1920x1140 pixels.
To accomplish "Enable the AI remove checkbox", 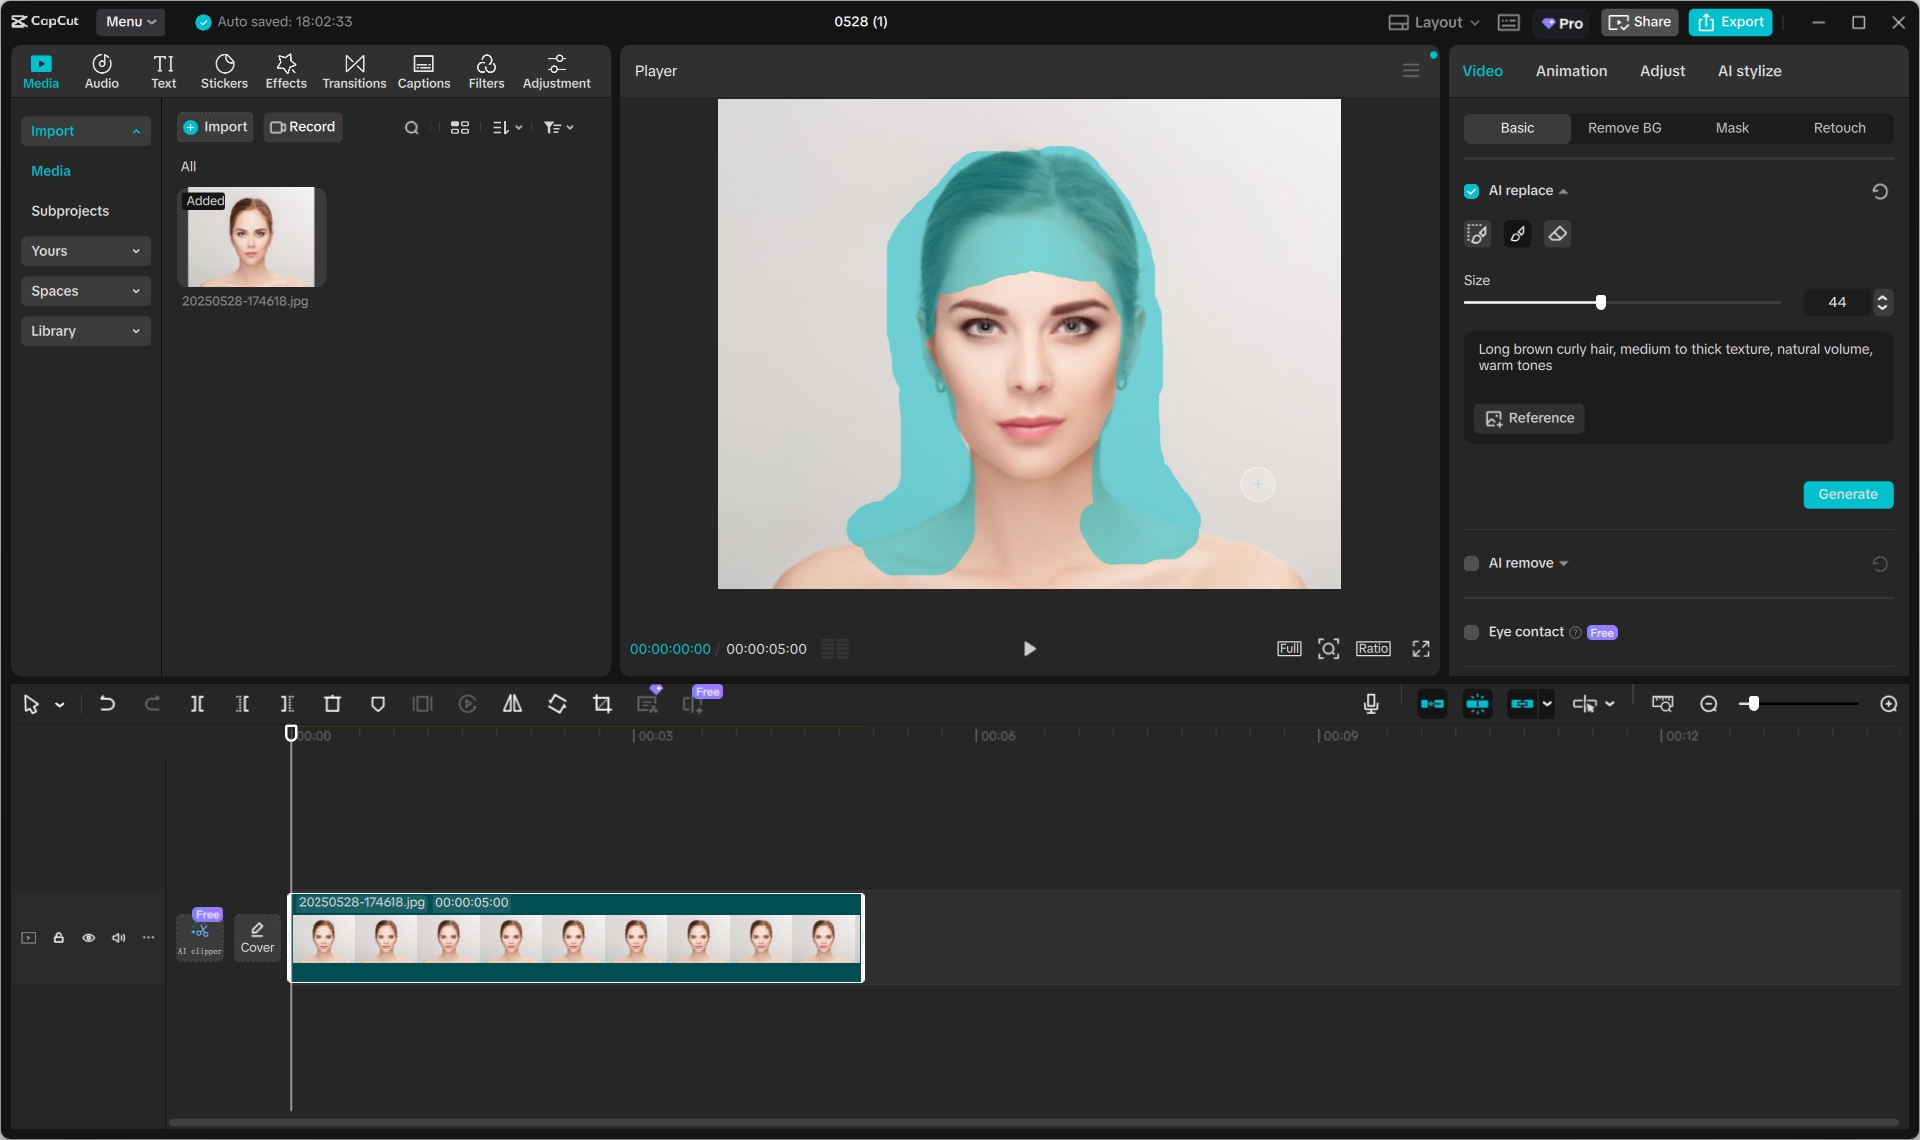I will (1471, 564).
